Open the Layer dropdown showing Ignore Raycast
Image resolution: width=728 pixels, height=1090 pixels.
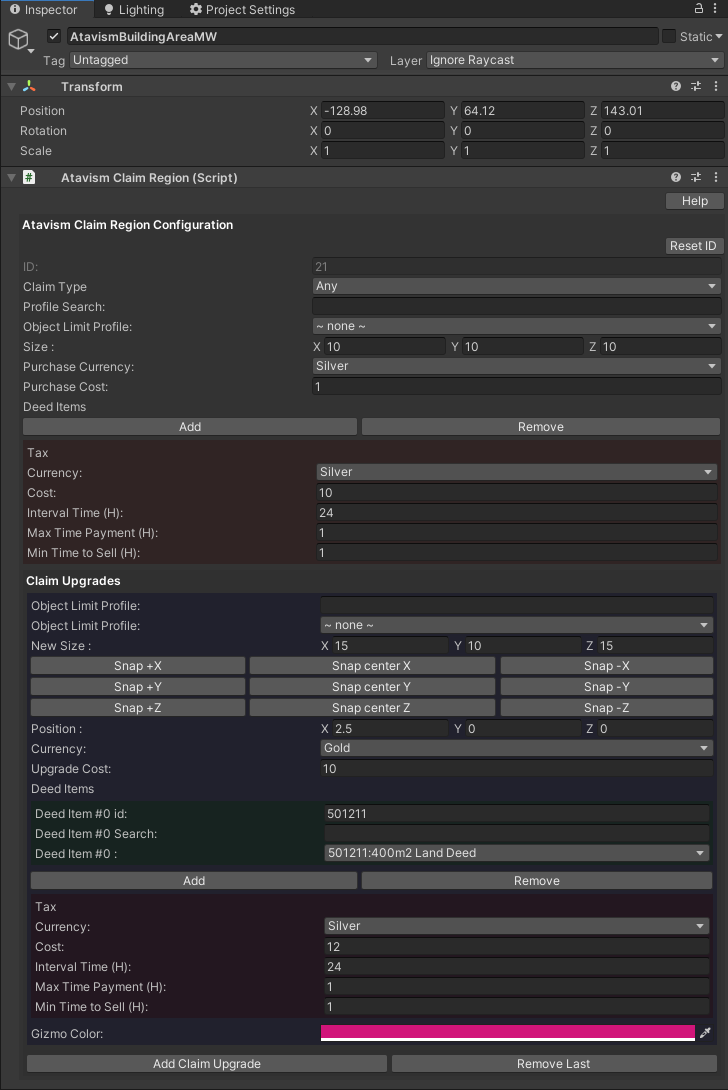(x=574, y=60)
